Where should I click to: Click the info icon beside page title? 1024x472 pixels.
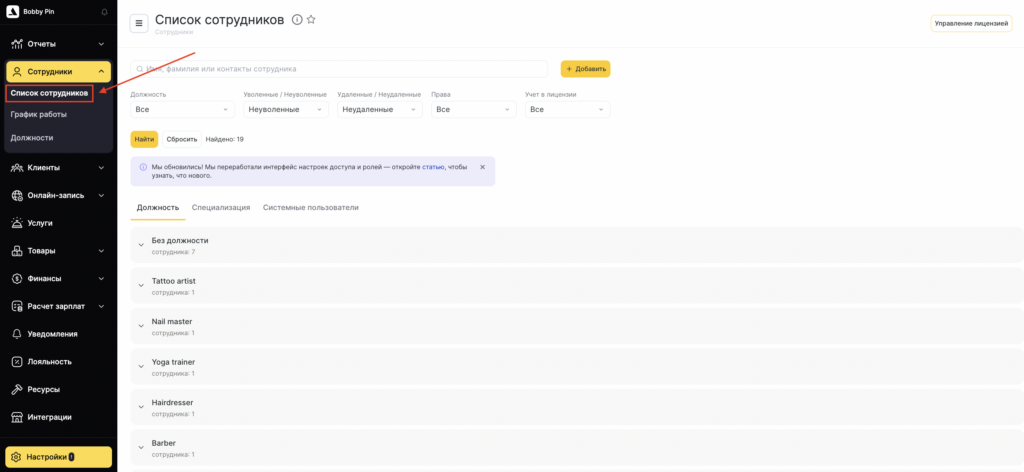(x=297, y=20)
